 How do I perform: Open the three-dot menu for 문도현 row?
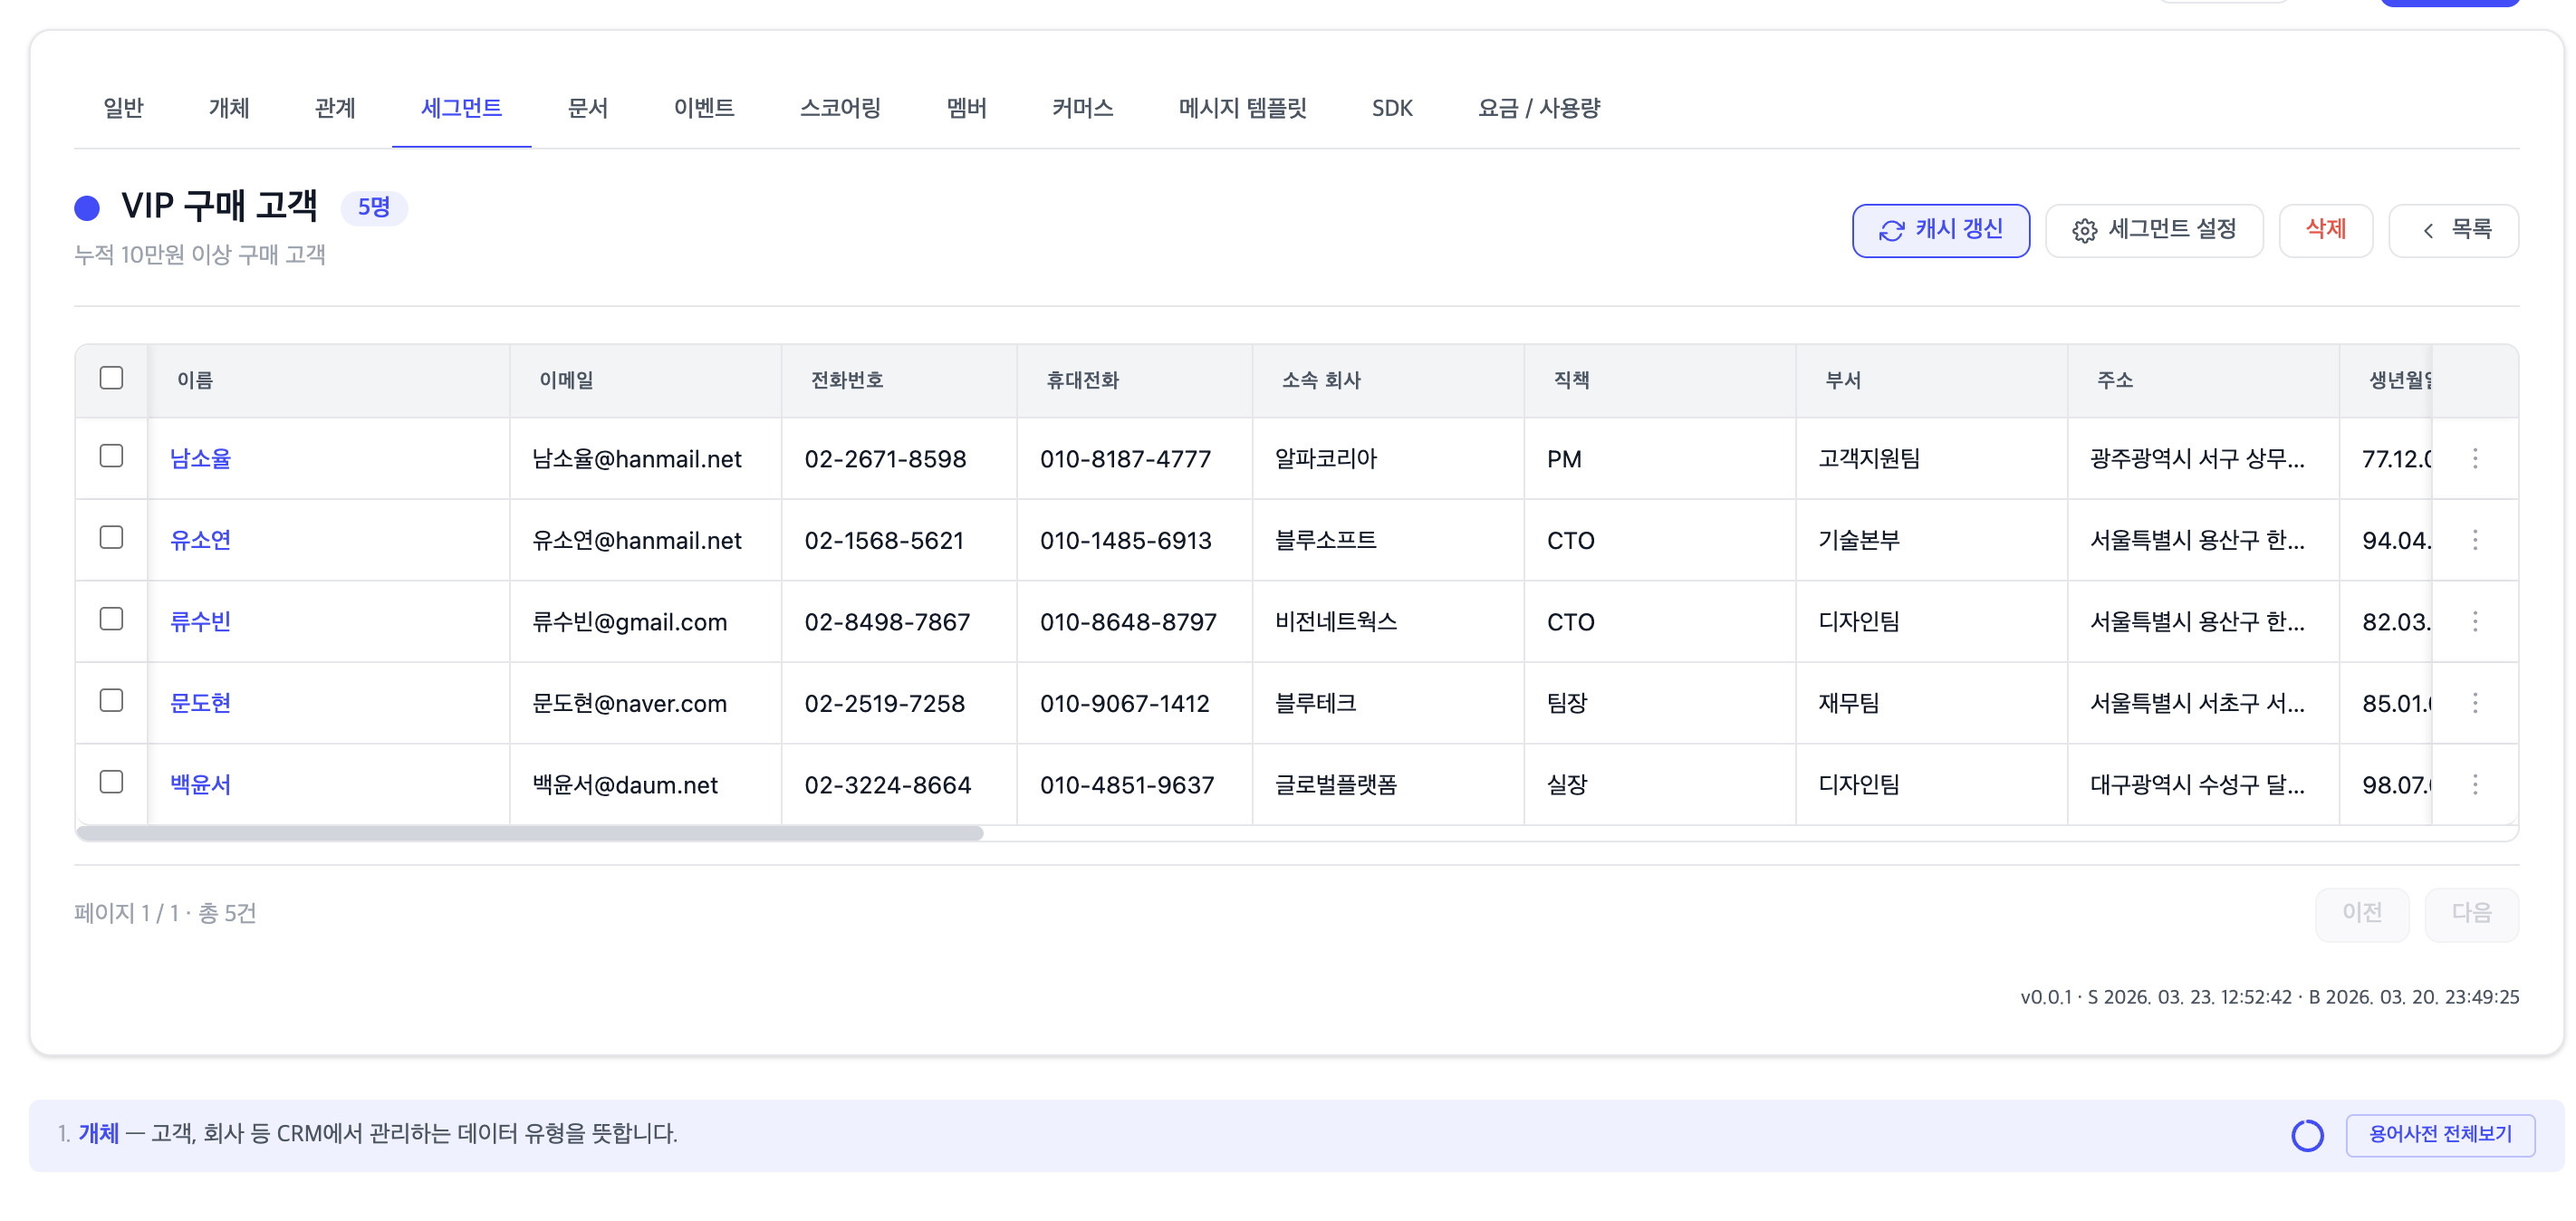(x=2475, y=703)
